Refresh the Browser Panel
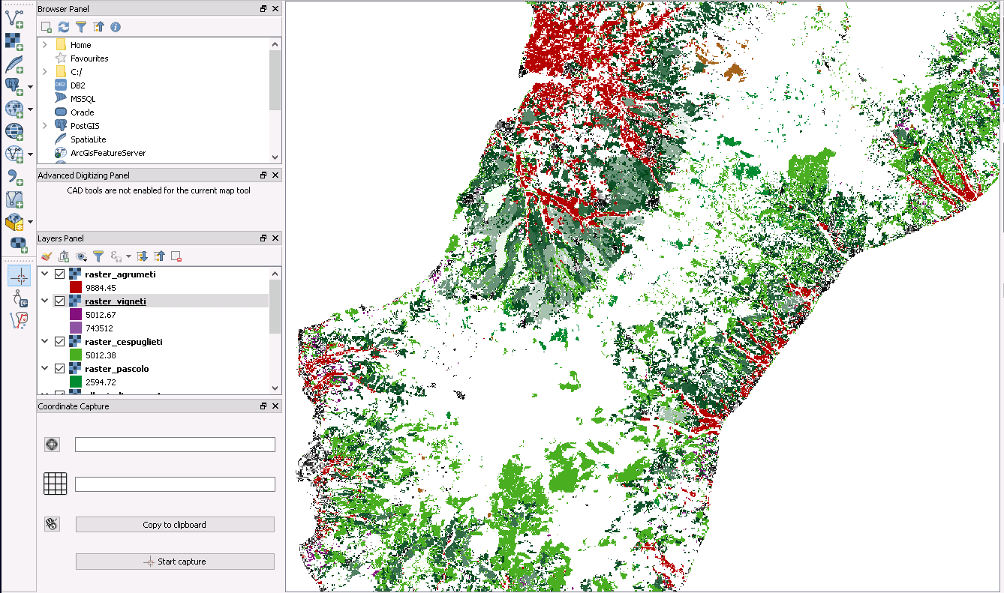1004x593 pixels. tap(64, 27)
